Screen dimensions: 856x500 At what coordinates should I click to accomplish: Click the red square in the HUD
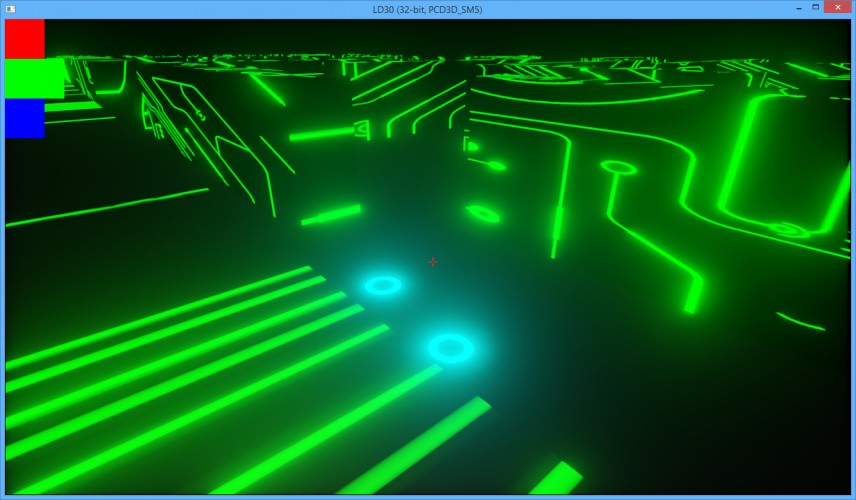click(x=25, y=39)
